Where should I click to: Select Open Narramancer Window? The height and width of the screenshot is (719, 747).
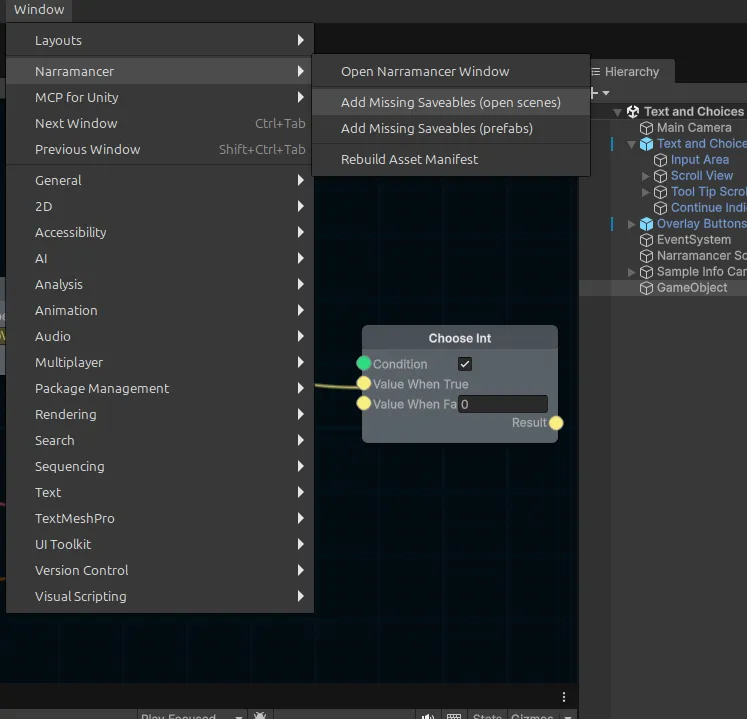tap(451, 71)
